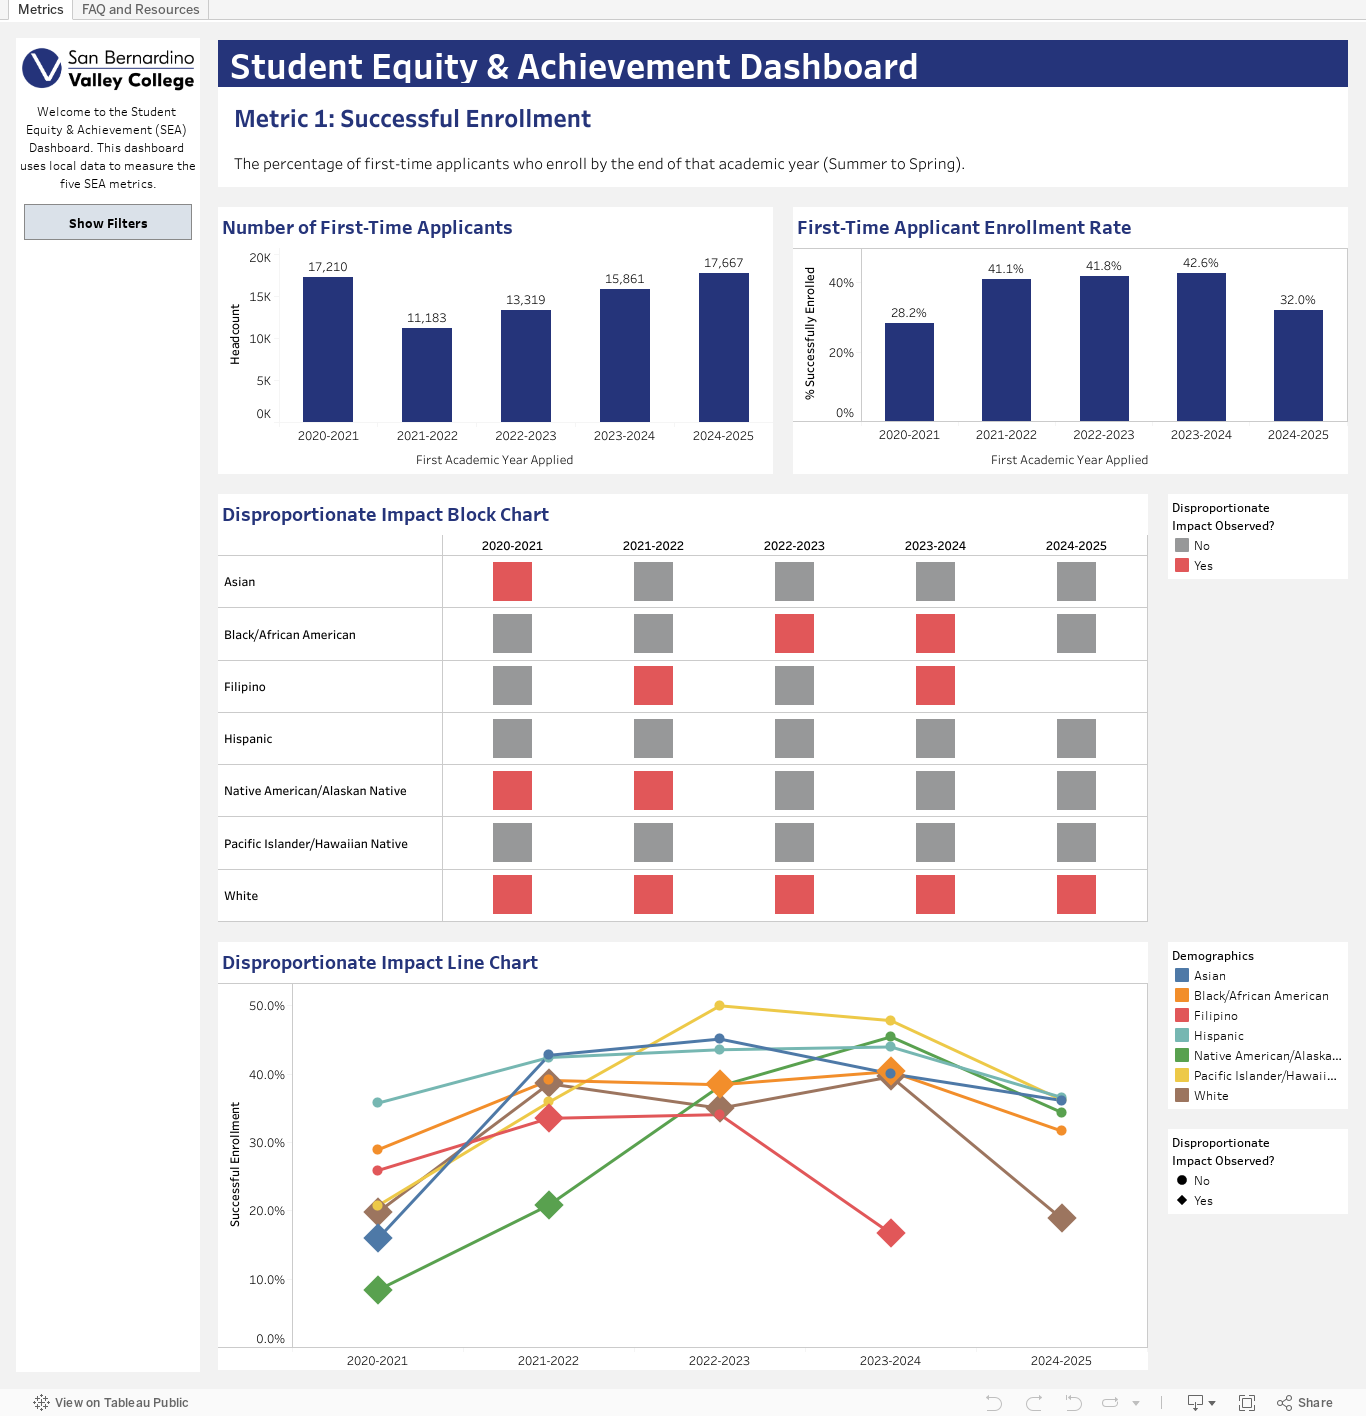The height and width of the screenshot is (1416, 1366).
Task: Click the Redo arrow in bottom toolbar
Action: (1034, 1403)
